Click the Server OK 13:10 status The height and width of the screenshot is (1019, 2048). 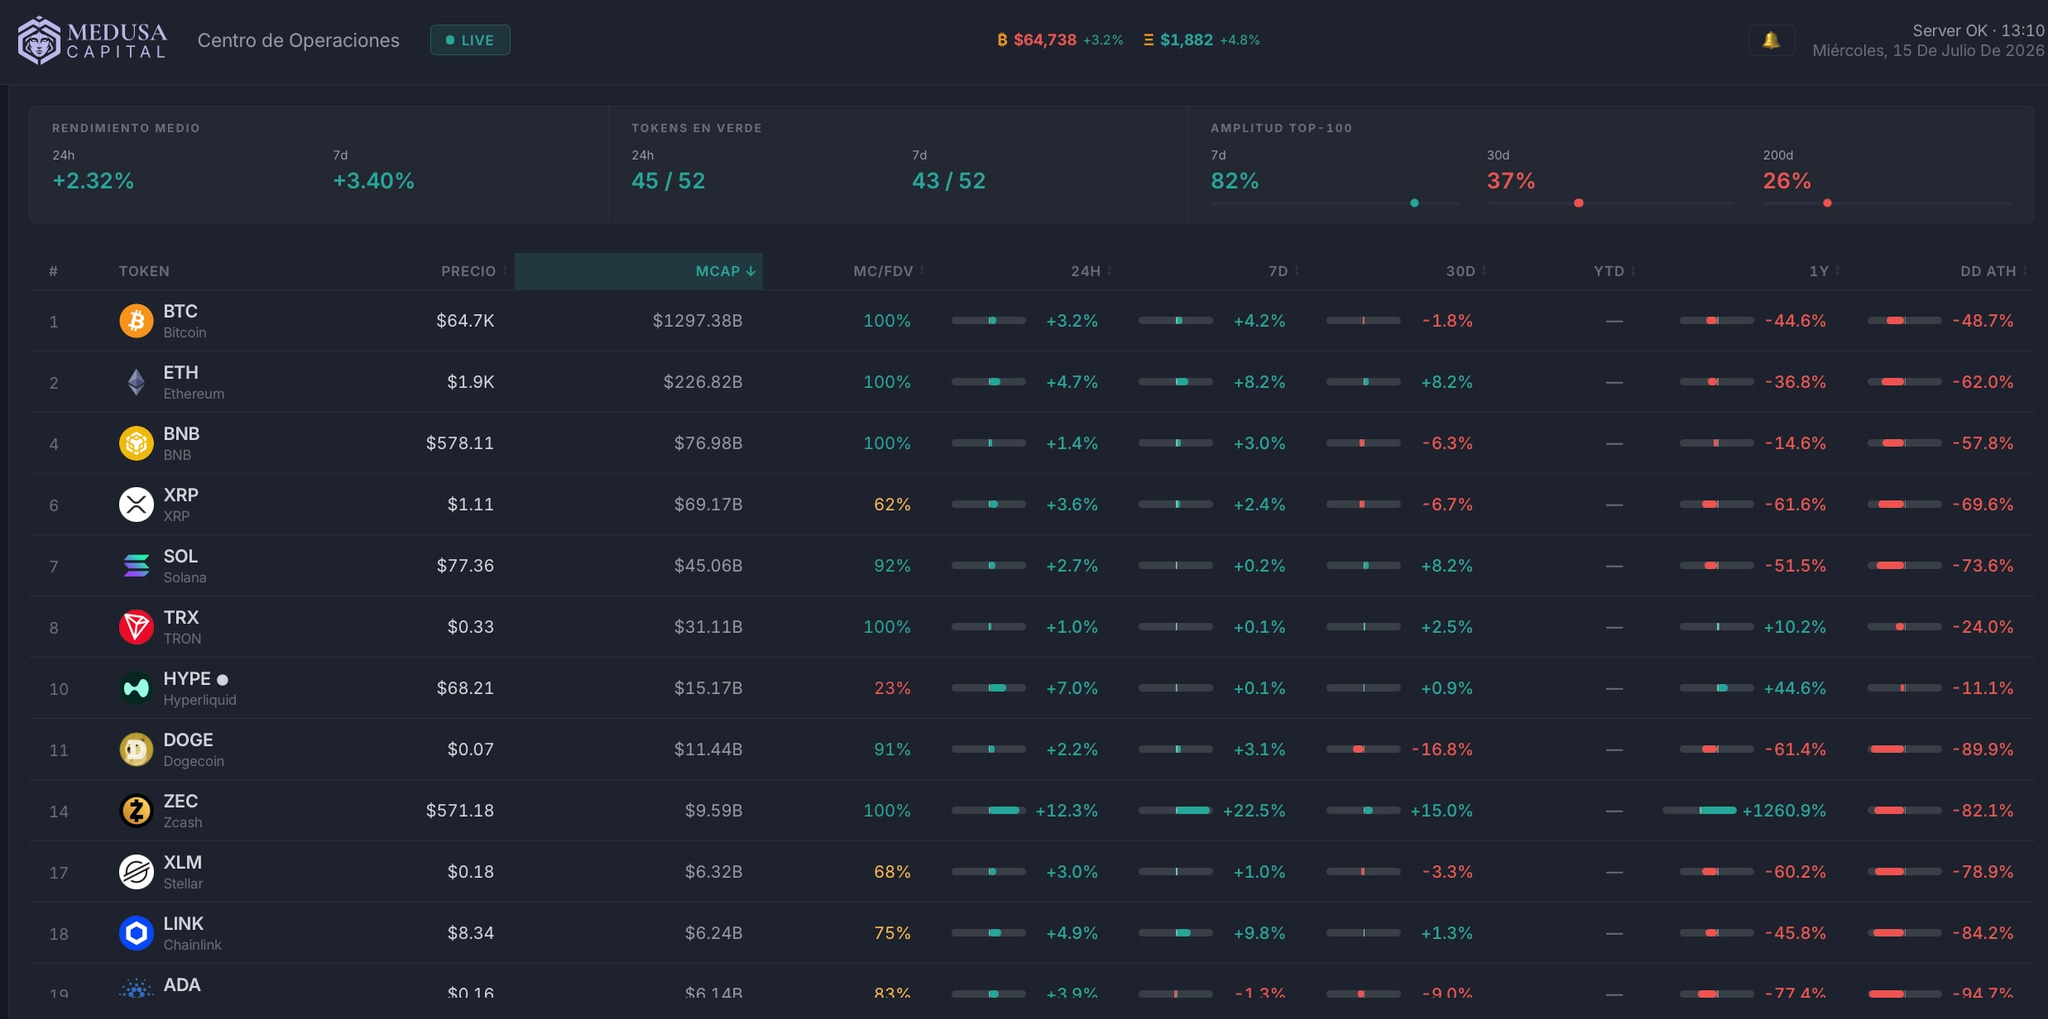[1978, 30]
